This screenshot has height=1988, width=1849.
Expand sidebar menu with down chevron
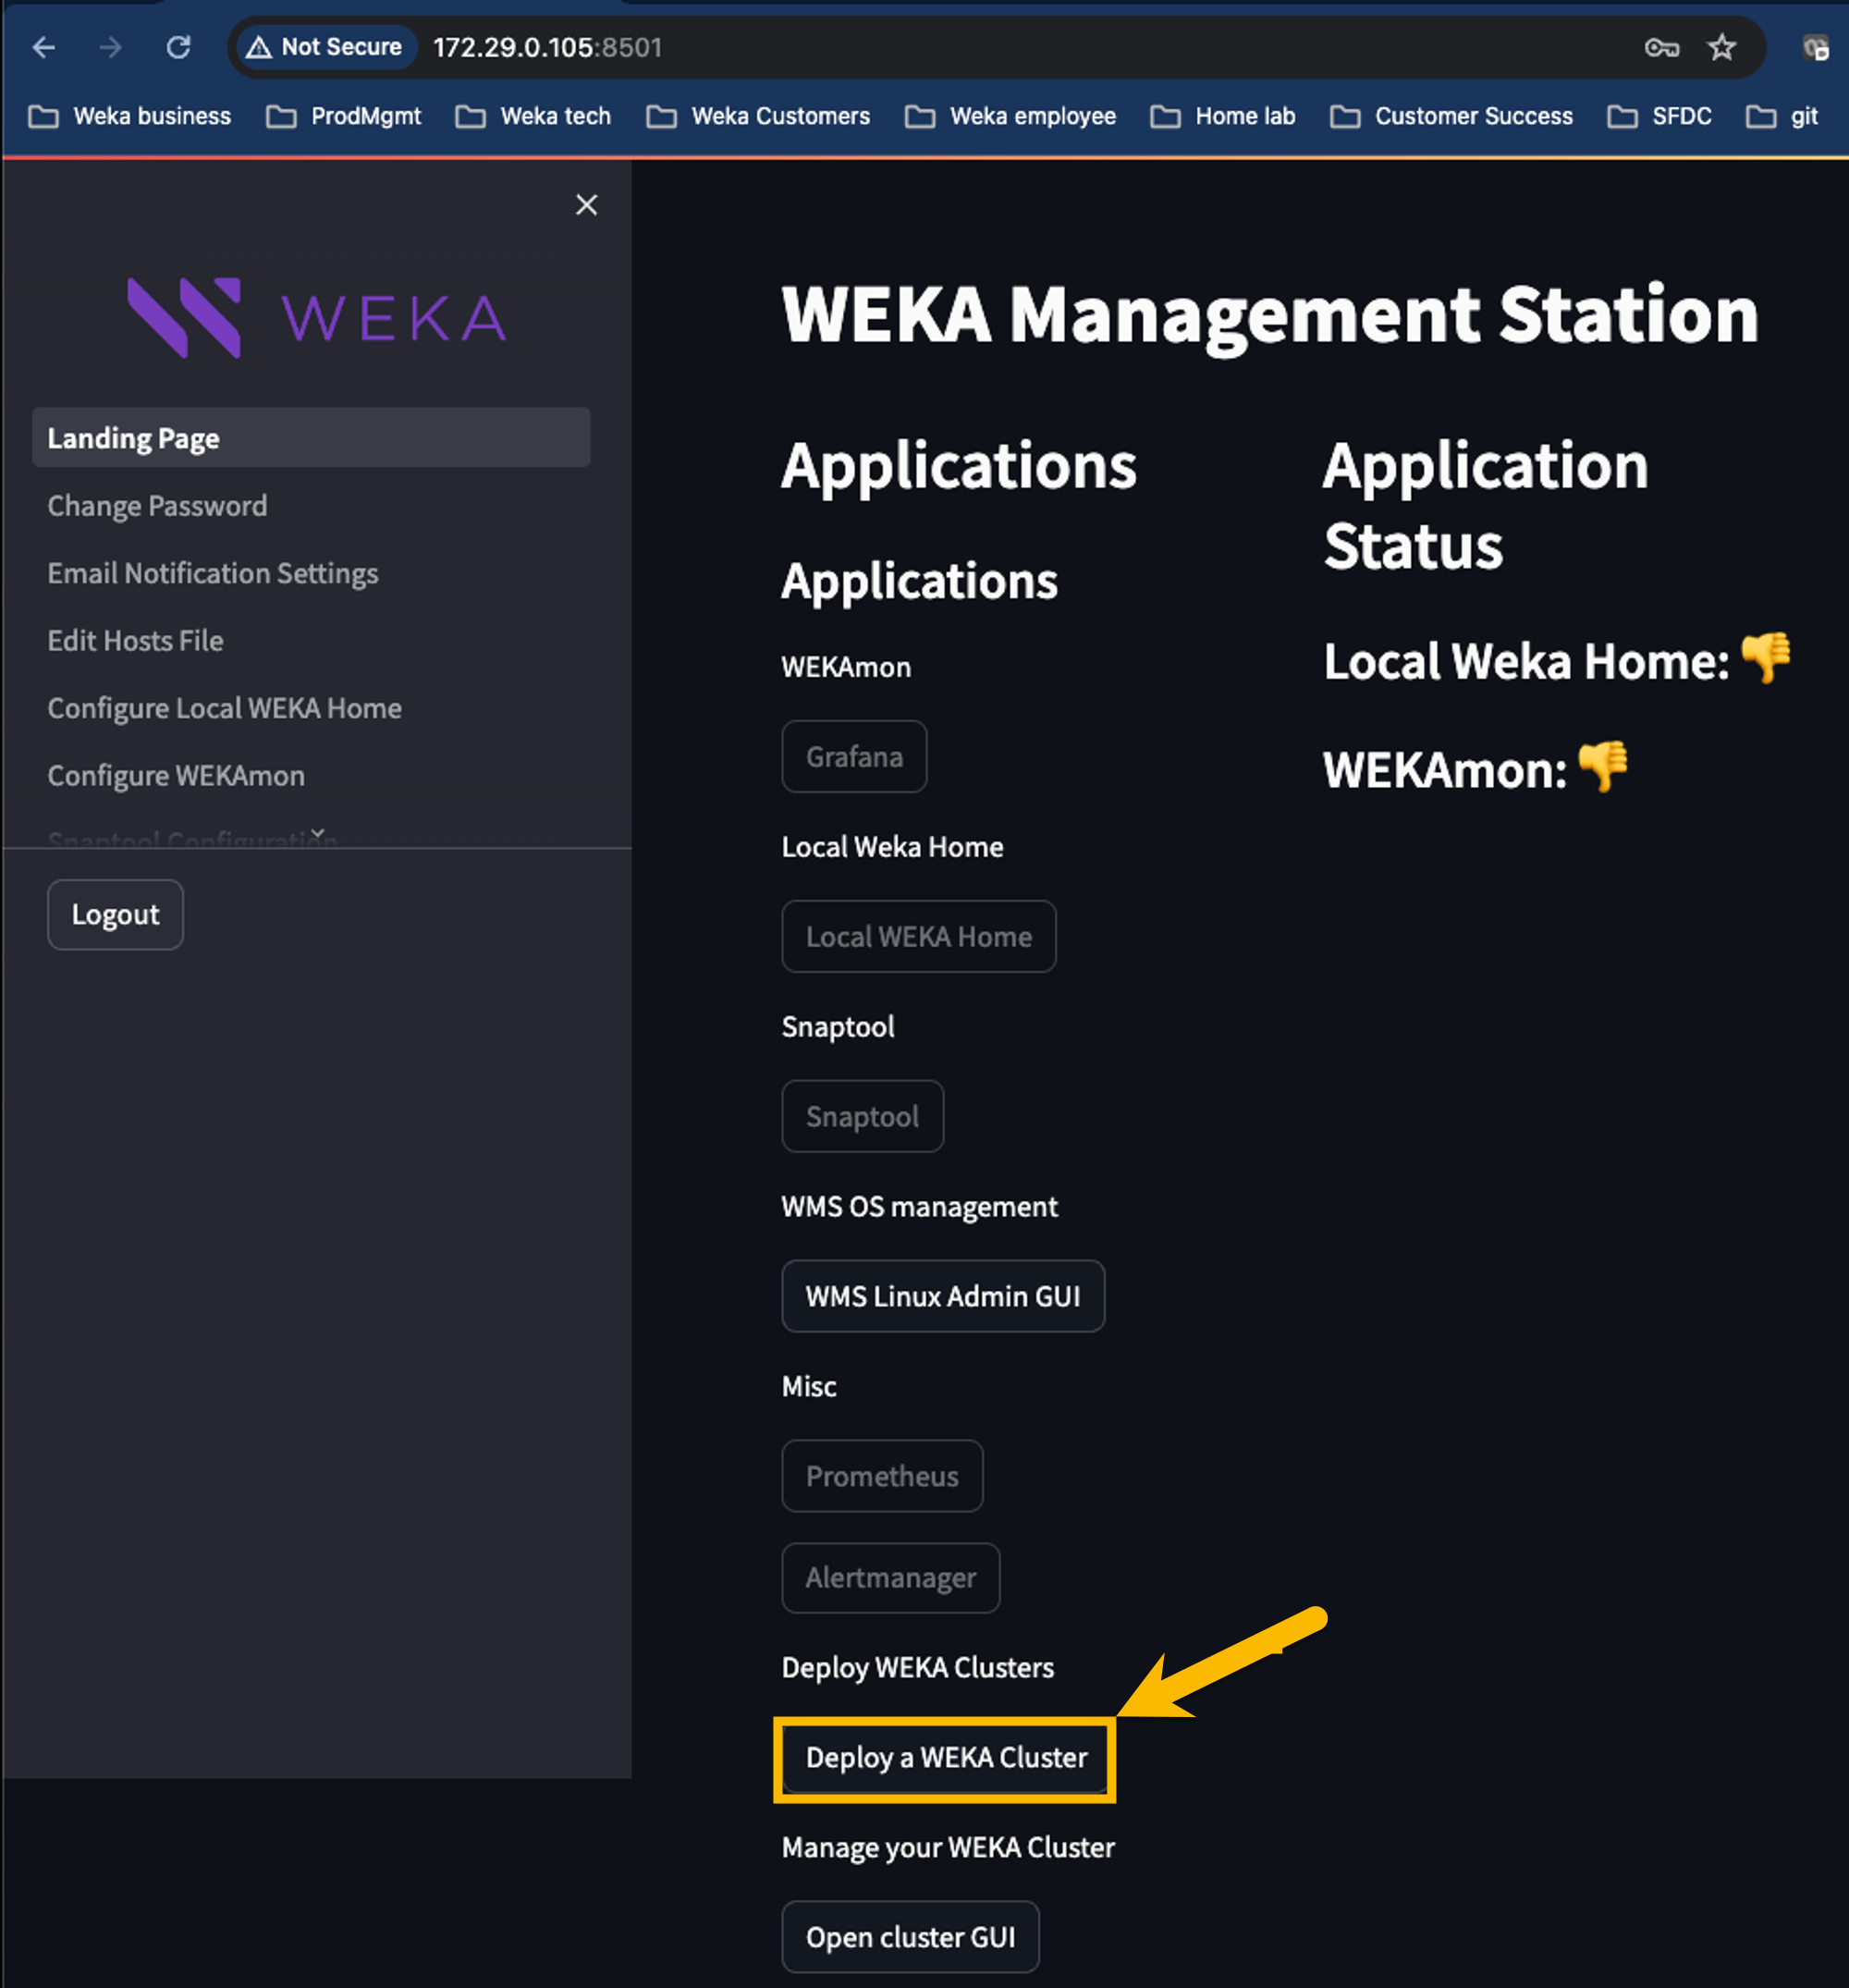click(x=318, y=832)
